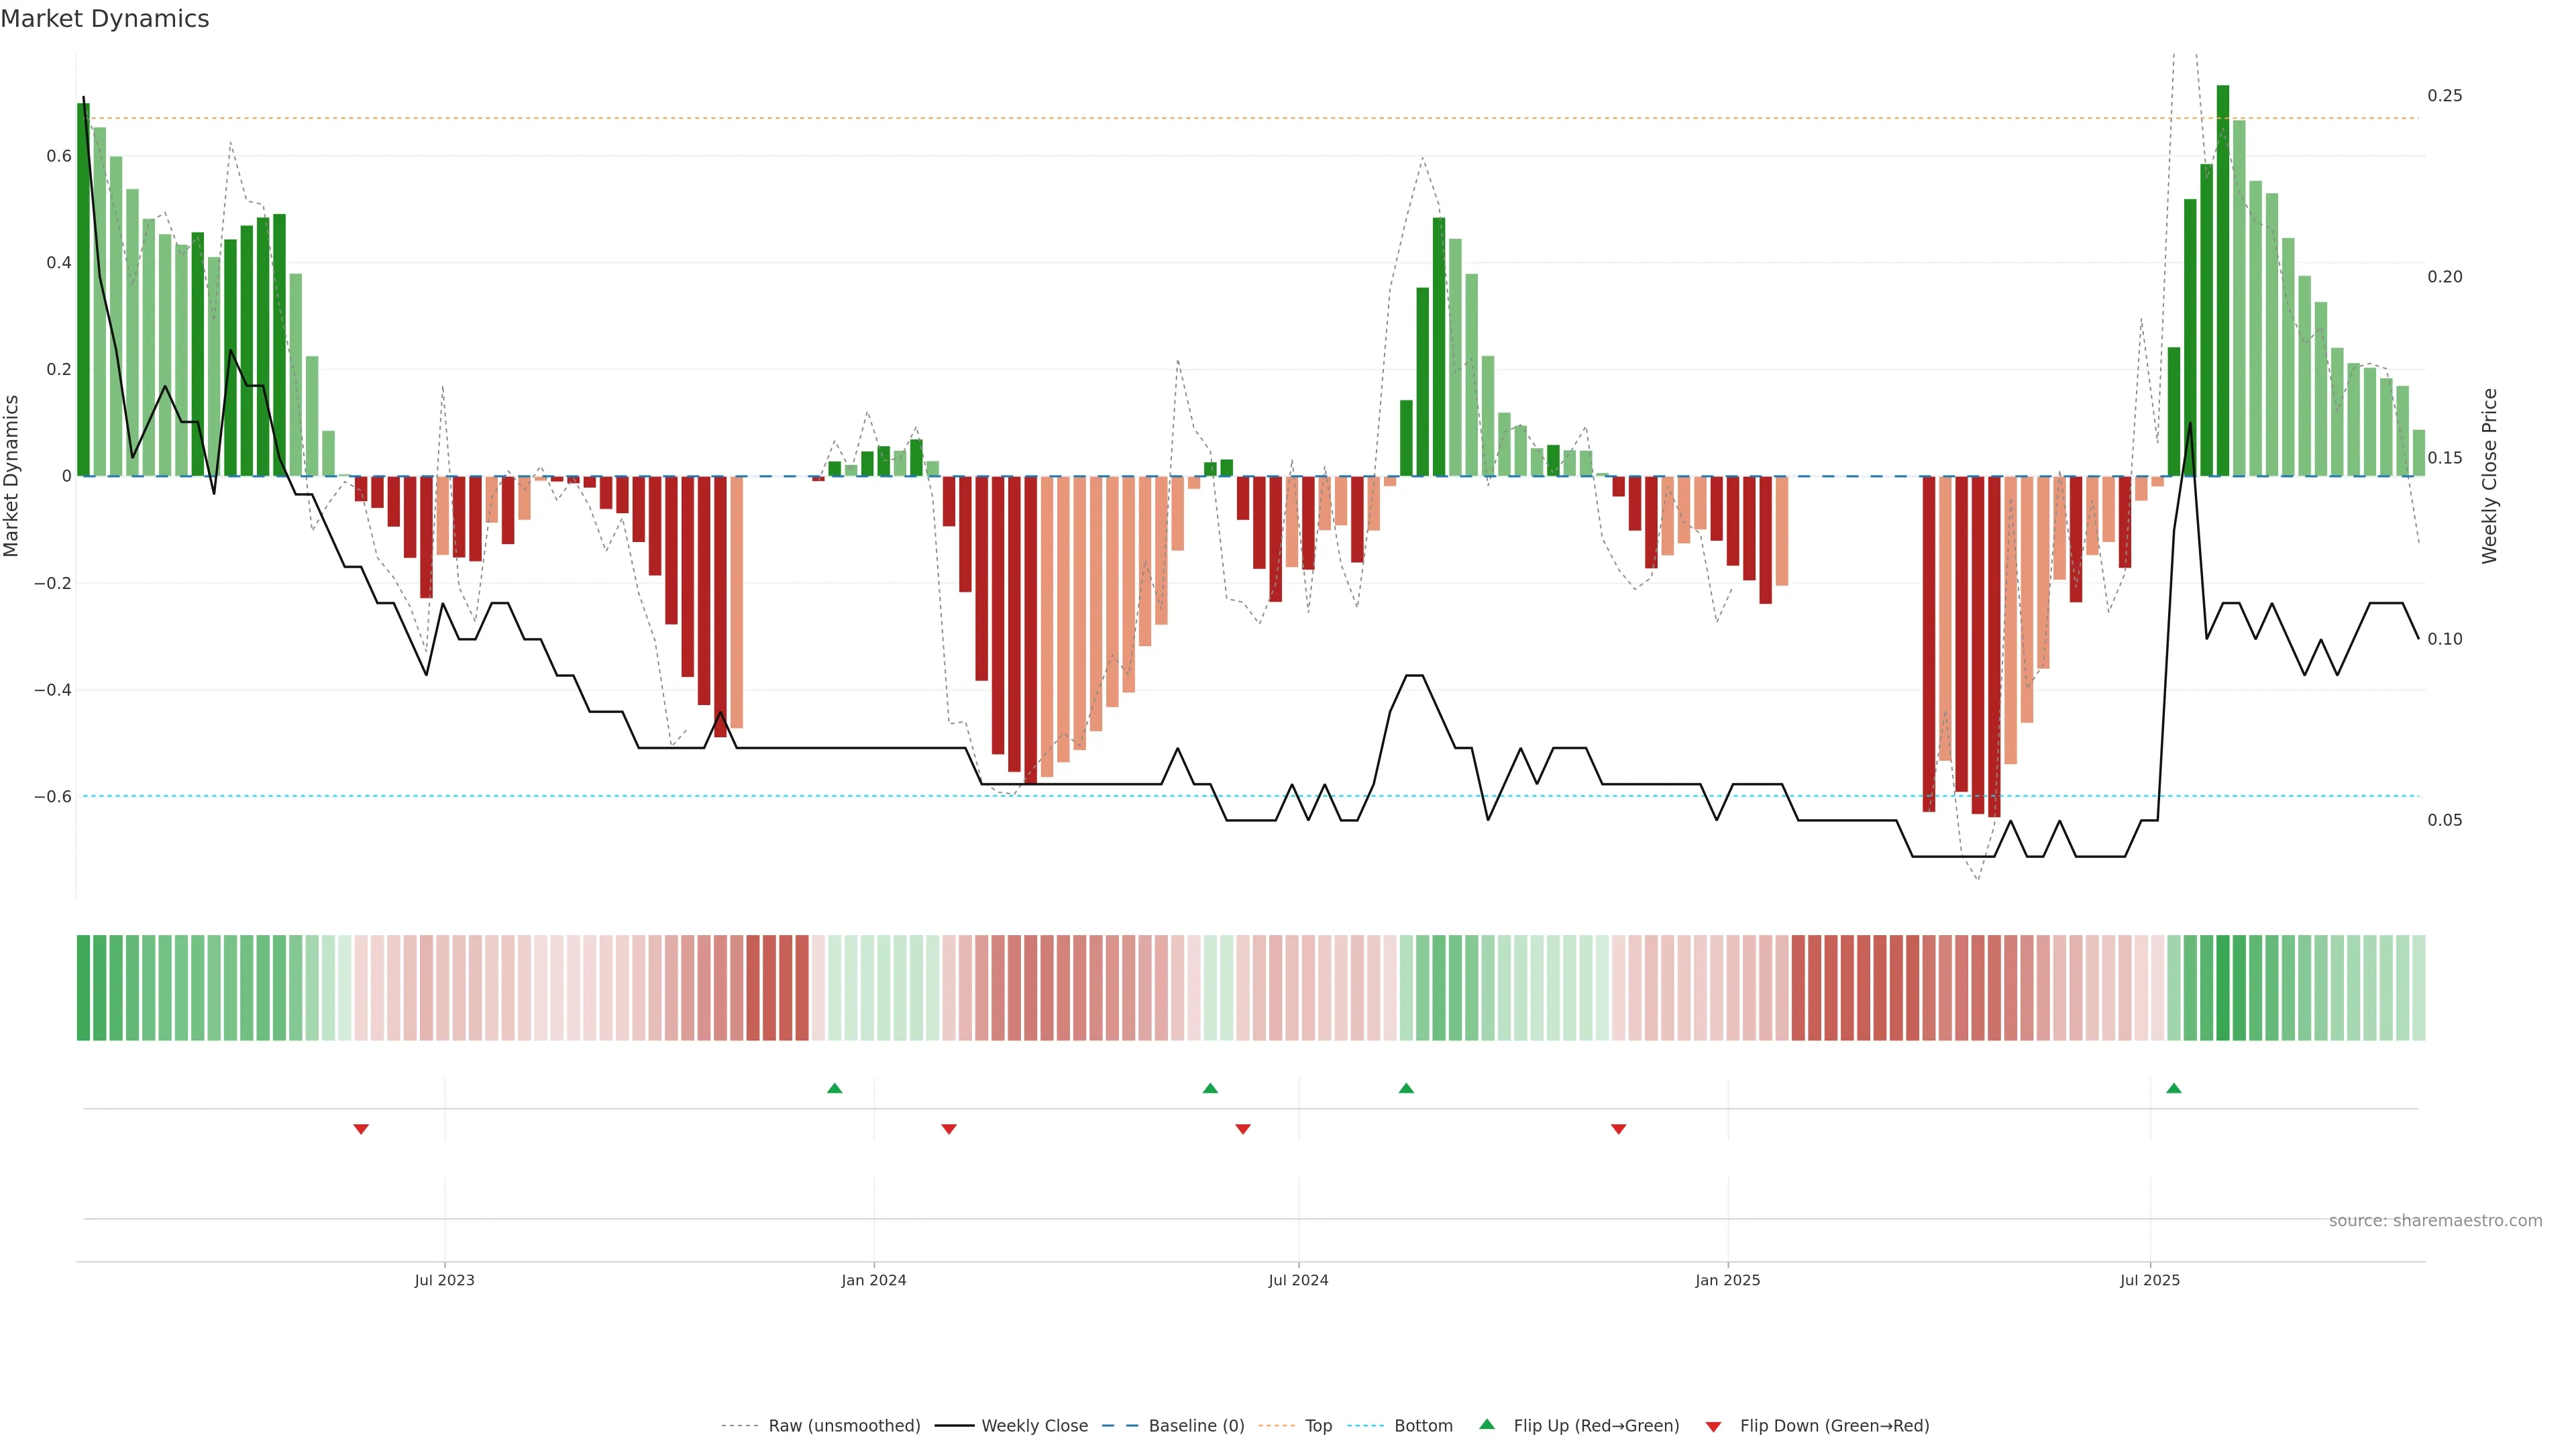Click the Jan 2025 x-axis label
This screenshot has height=1449, width=2576.
(1727, 1280)
